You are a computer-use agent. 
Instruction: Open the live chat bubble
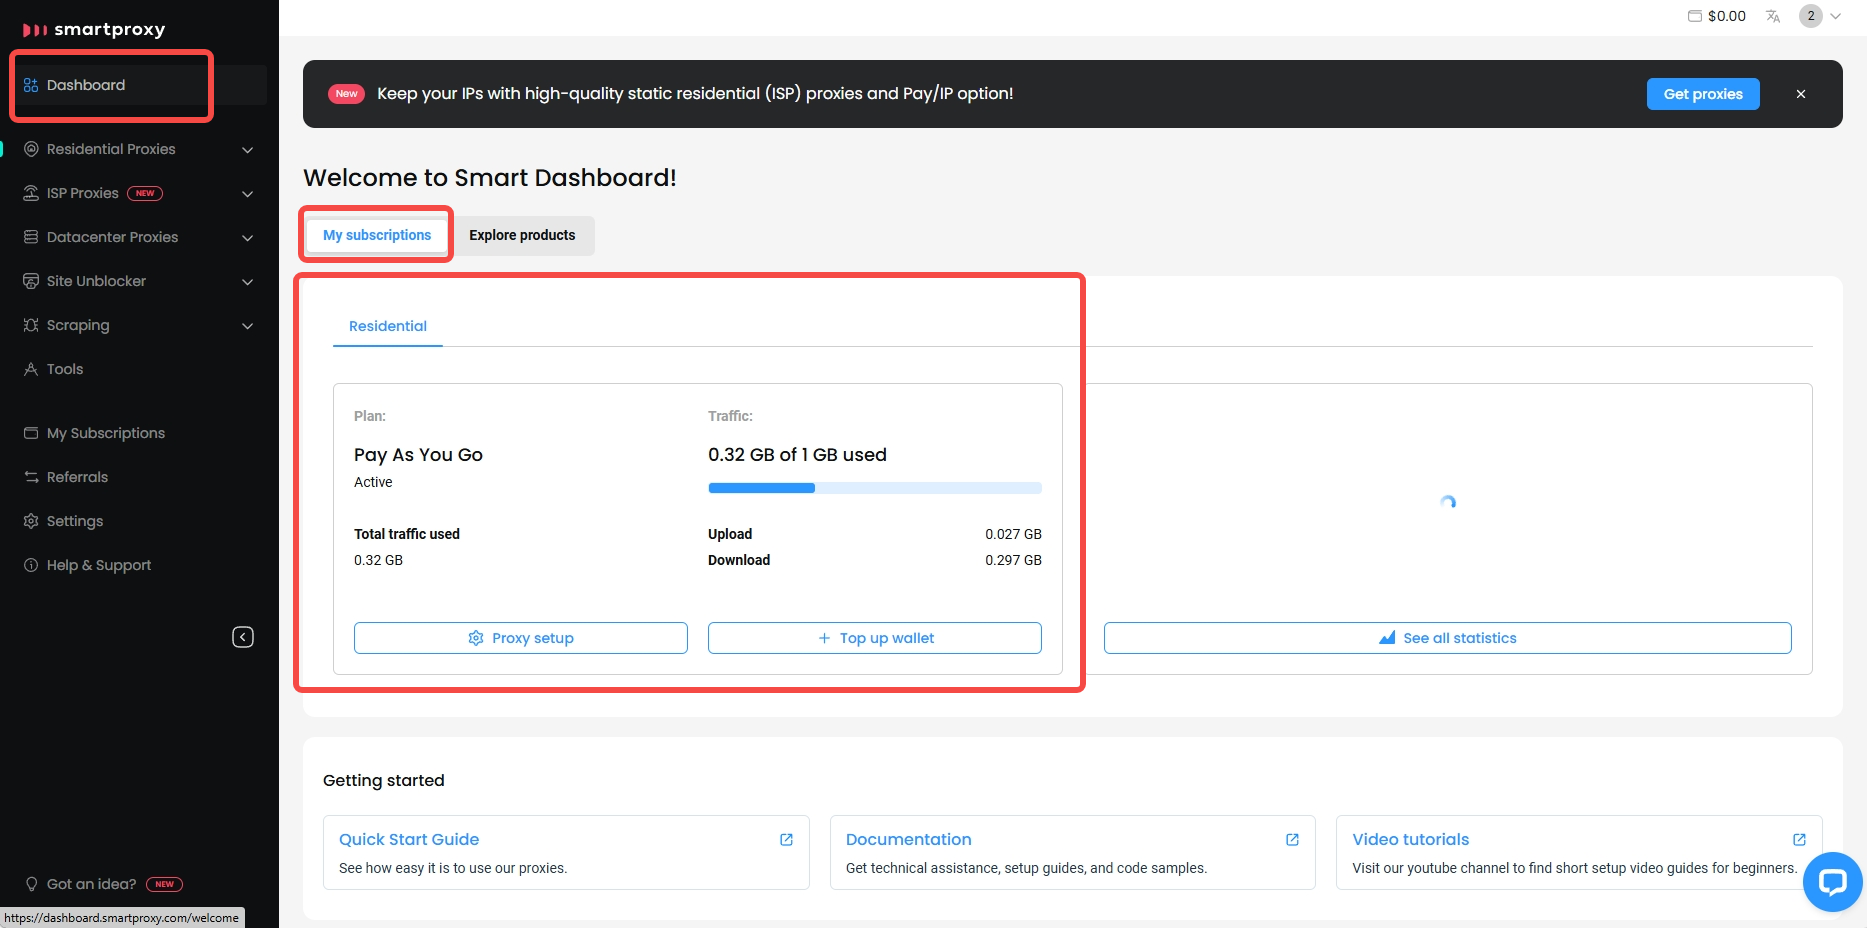1832,882
